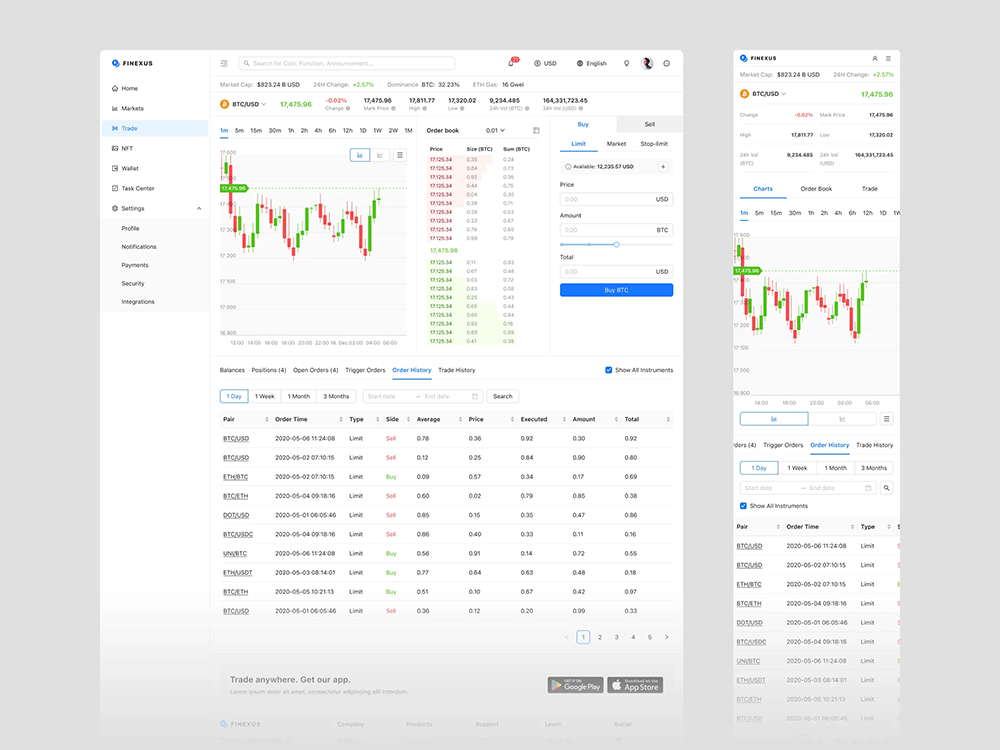This screenshot has height=750, width=1000.
Task: Click the location pin icon in top bar
Action: 627,63
